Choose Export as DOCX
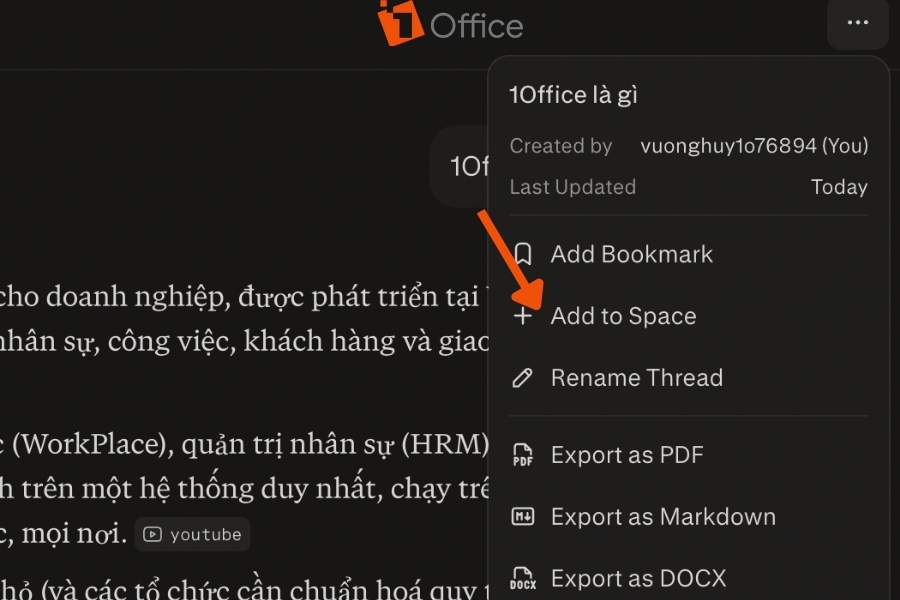 pos(688,577)
